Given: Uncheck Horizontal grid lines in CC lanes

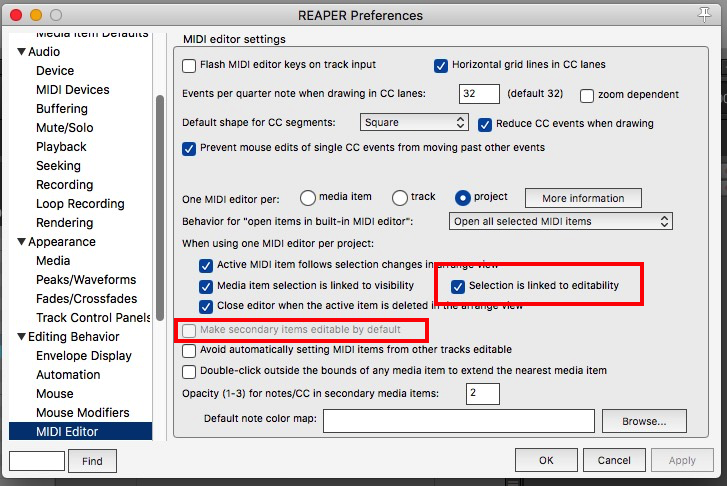Looking at the screenshot, I should click(440, 65).
